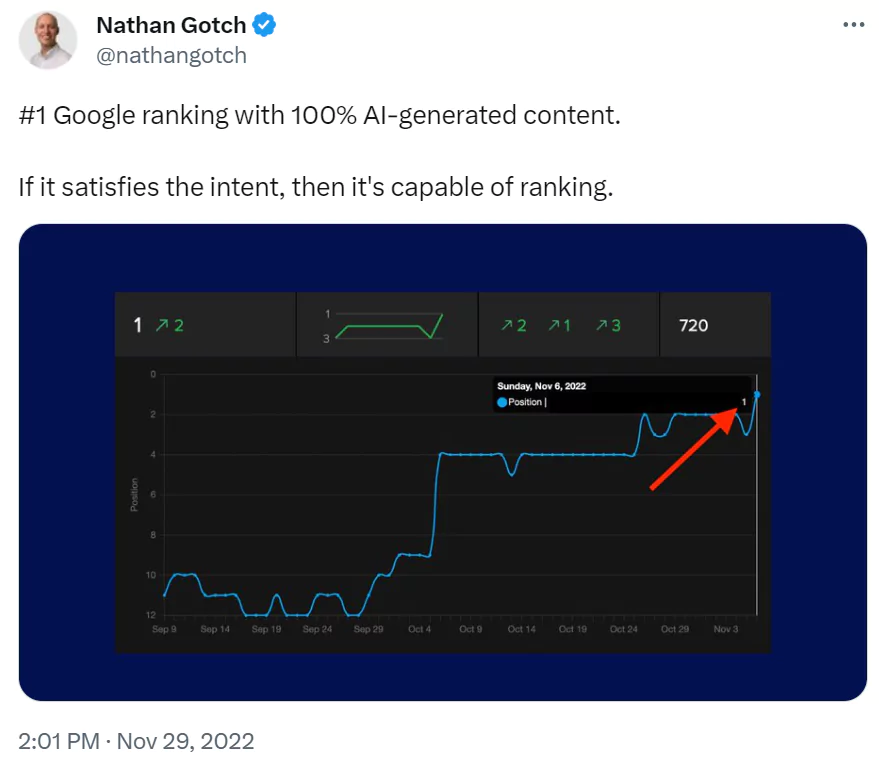The height and width of the screenshot is (764, 879).
Task: Open the @nathangotch handle link
Action: [172, 55]
